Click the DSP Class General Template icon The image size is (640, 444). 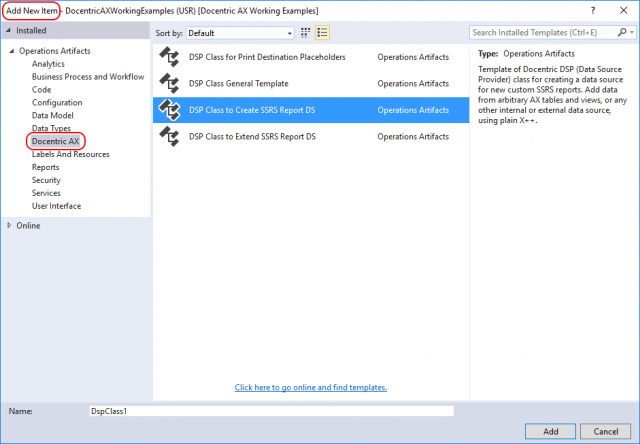(x=169, y=84)
